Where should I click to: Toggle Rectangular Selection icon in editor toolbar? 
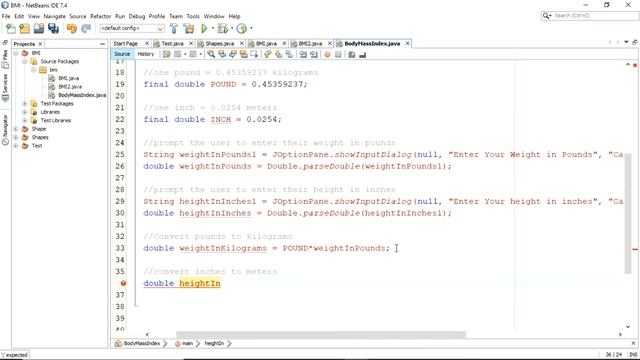254,54
